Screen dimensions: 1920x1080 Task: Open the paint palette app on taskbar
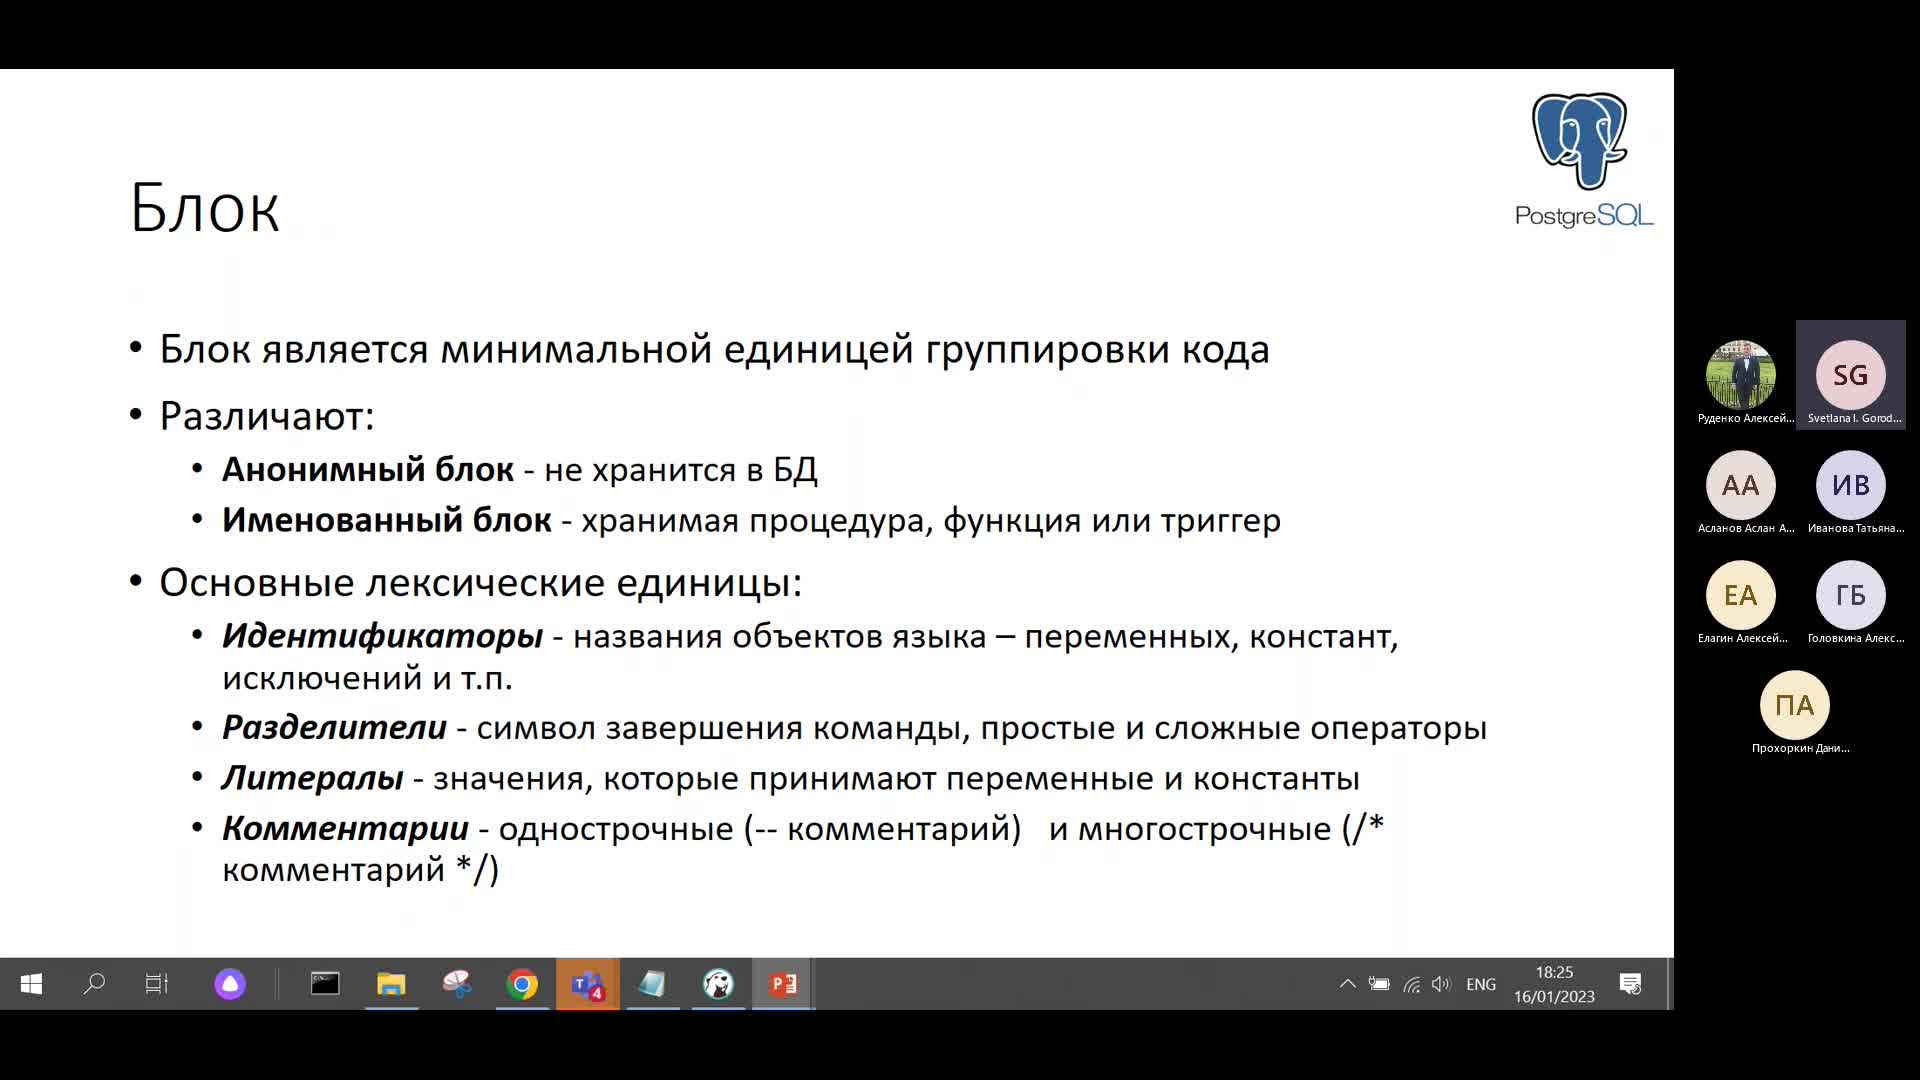point(457,984)
